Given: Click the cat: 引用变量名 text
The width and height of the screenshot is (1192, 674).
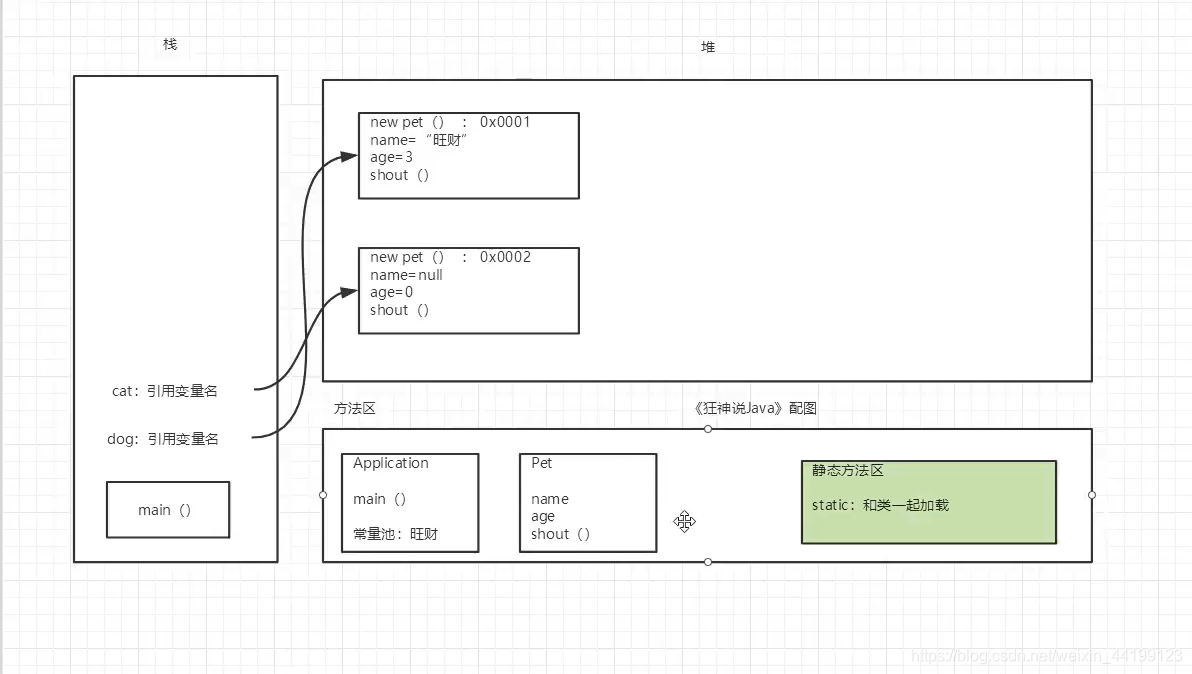Looking at the screenshot, I should click(x=165, y=391).
